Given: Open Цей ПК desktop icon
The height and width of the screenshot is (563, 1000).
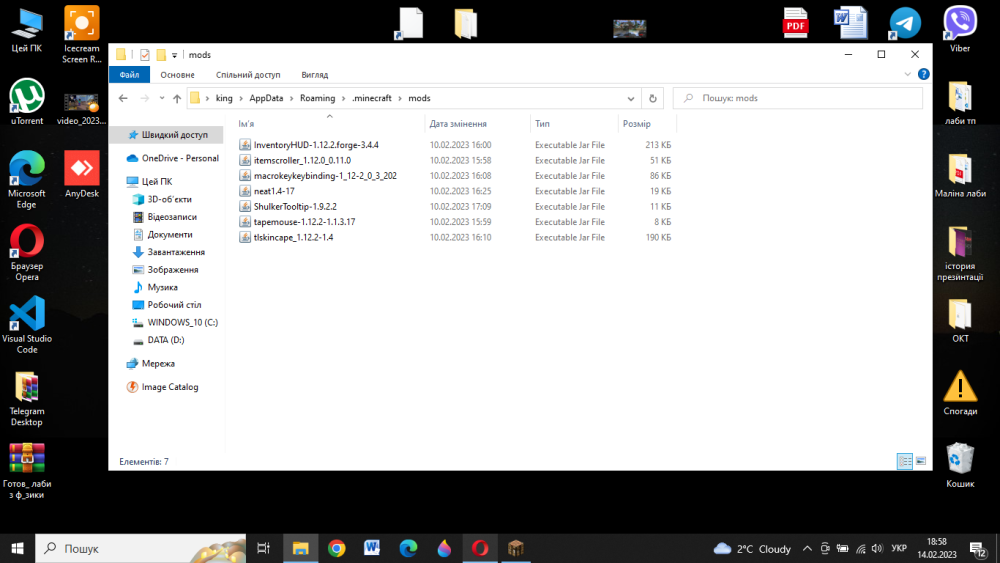Looking at the screenshot, I should coord(27,29).
